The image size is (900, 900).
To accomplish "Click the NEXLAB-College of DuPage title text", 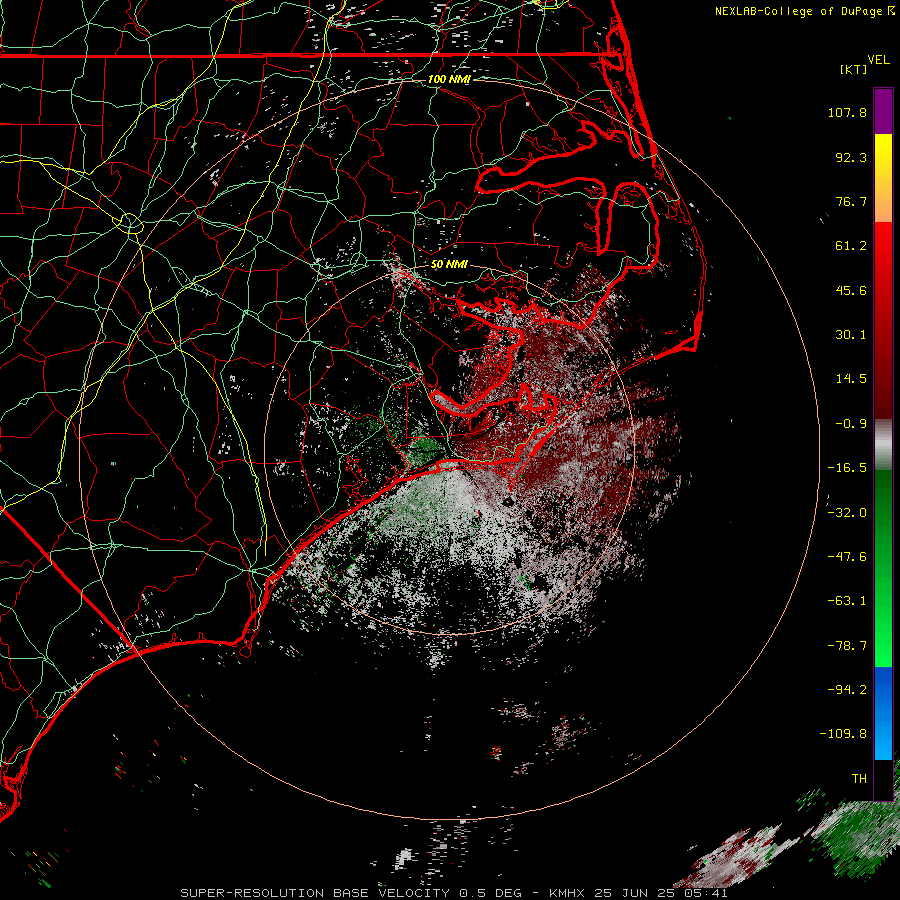I will click(800, 11).
